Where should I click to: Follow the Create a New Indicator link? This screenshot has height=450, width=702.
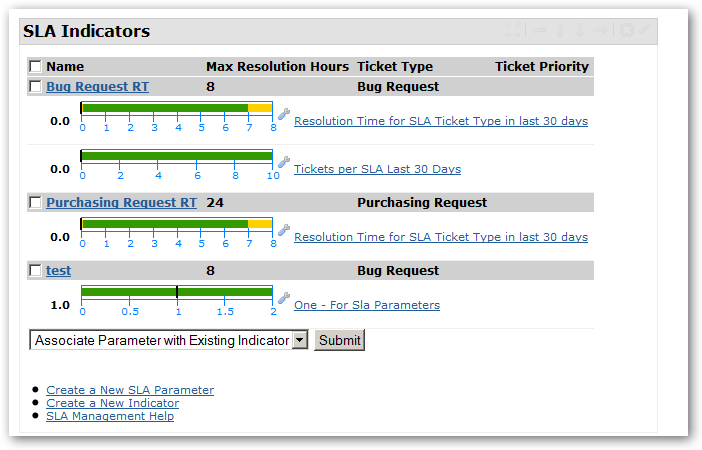click(x=113, y=403)
